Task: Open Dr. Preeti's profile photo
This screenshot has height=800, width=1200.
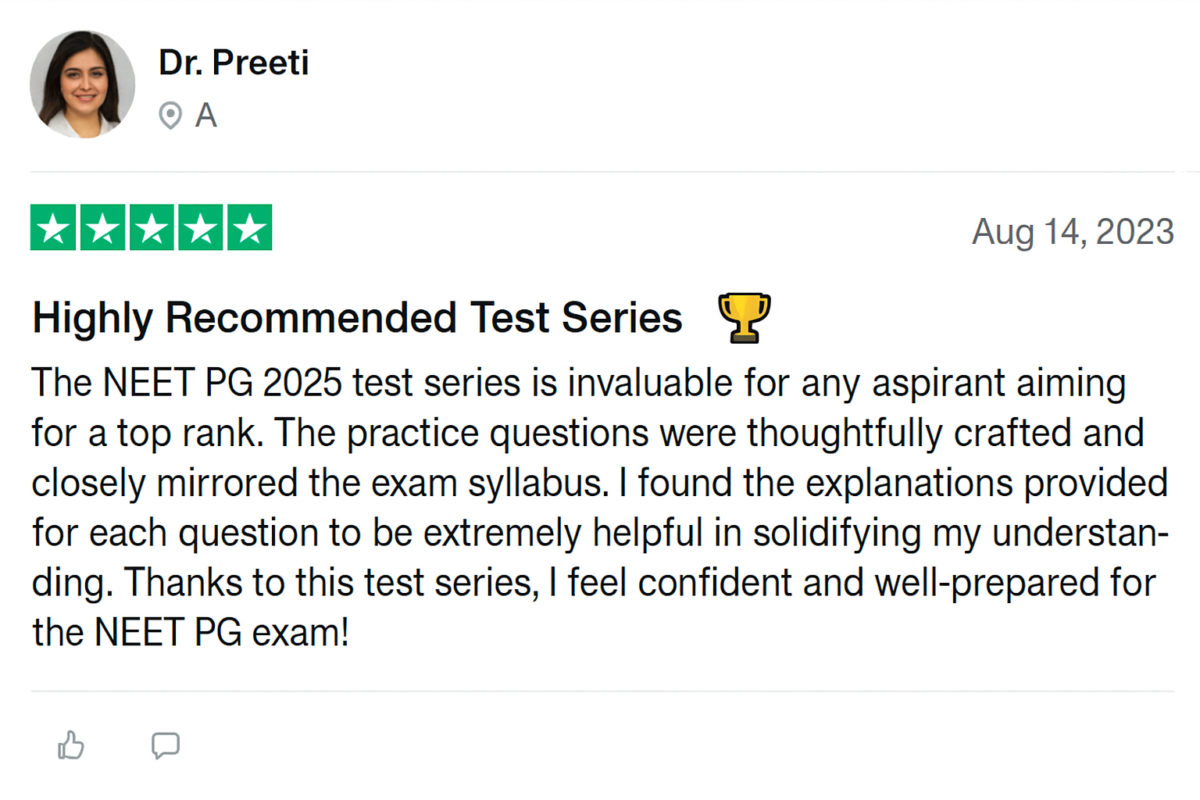Action: click(x=83, y=83)
